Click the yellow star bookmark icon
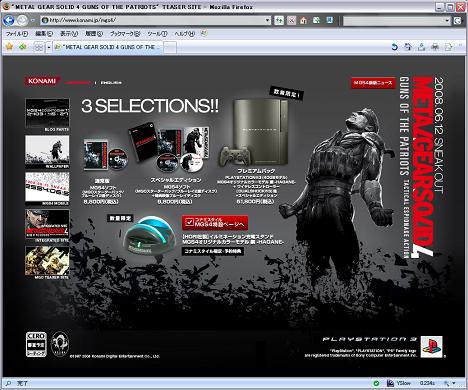Image resolution: width=468 pixels, height=390 pixels. [9, 47]
